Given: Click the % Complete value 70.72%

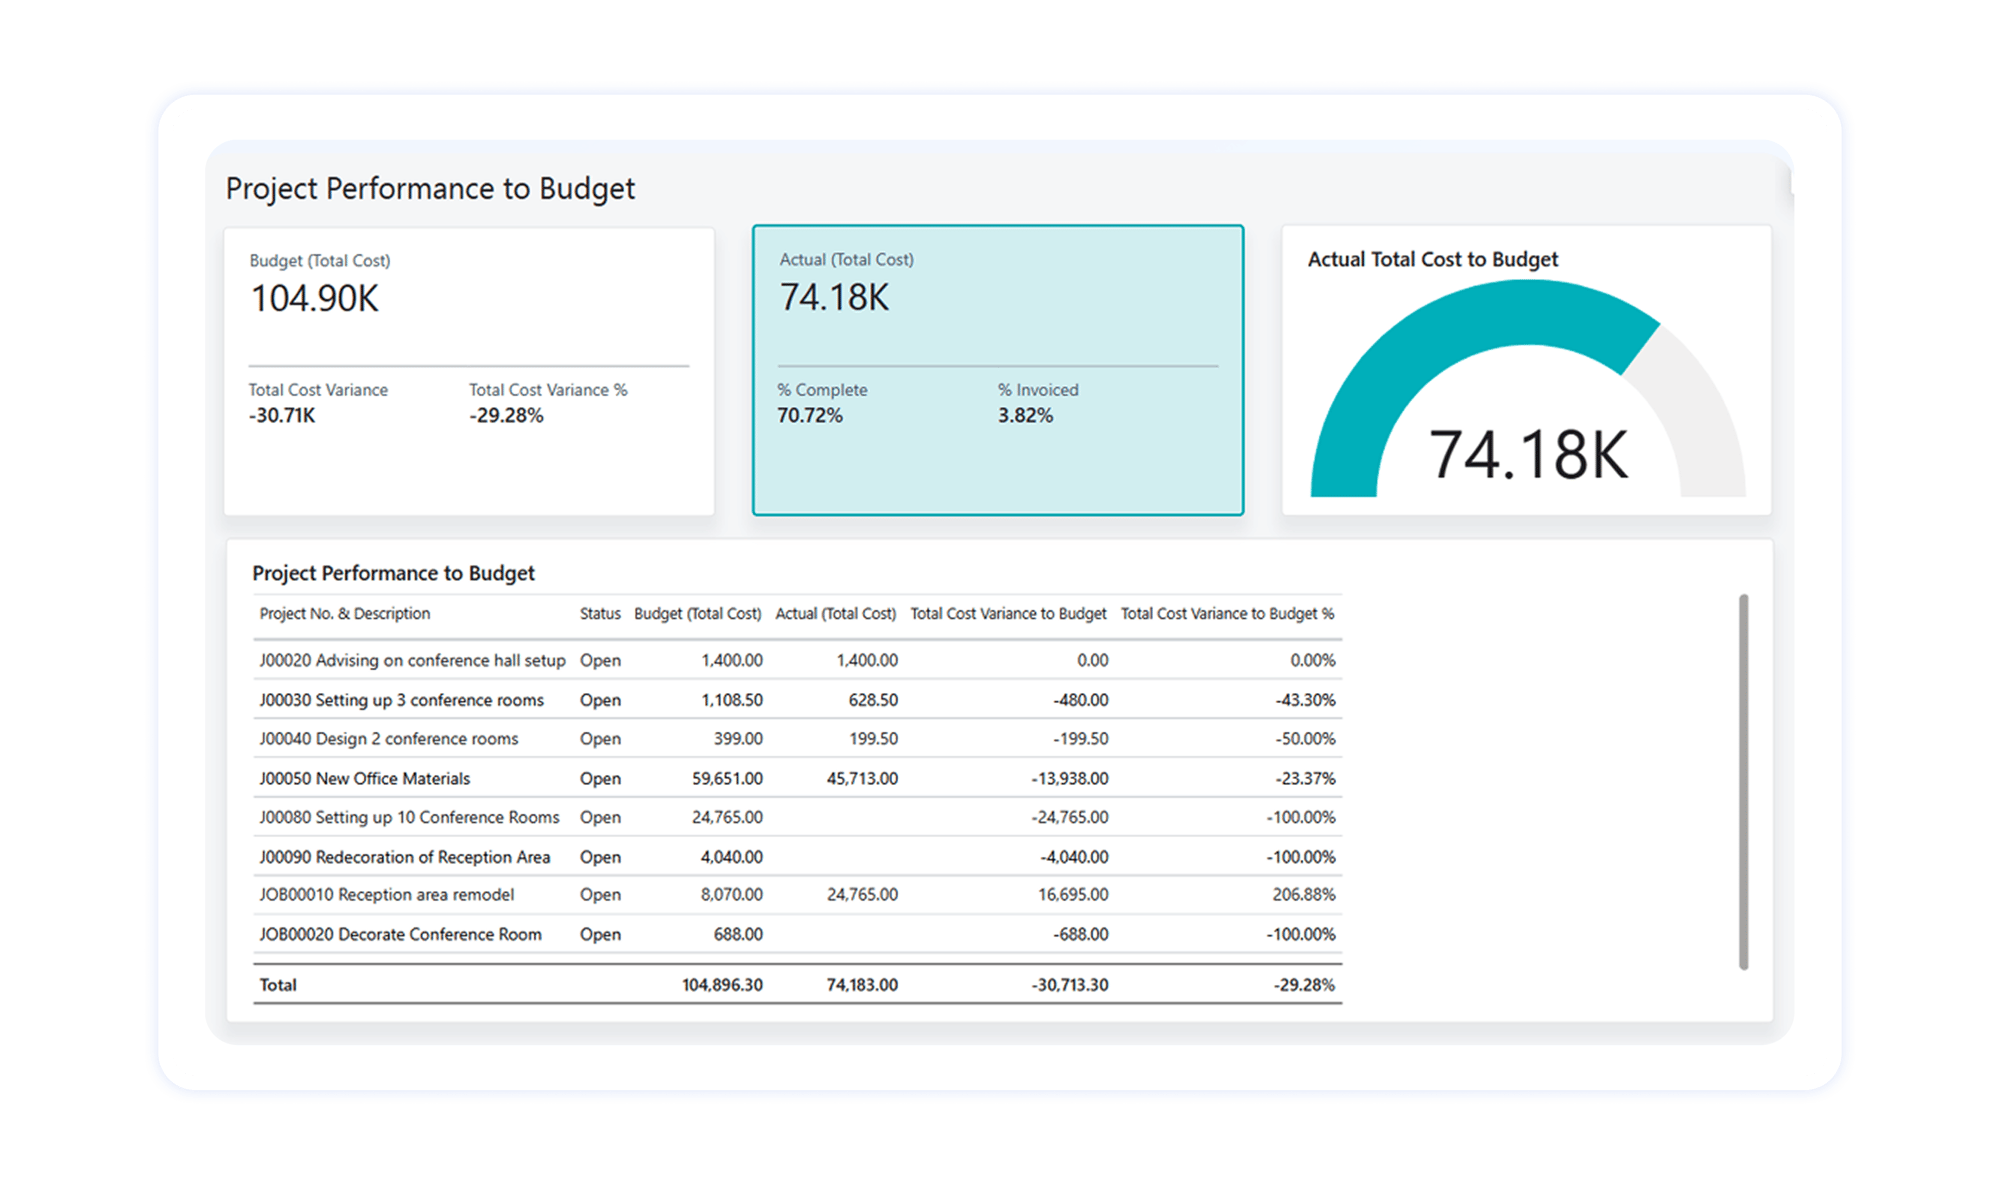Looking at the screenshot, I should (811, 414).
